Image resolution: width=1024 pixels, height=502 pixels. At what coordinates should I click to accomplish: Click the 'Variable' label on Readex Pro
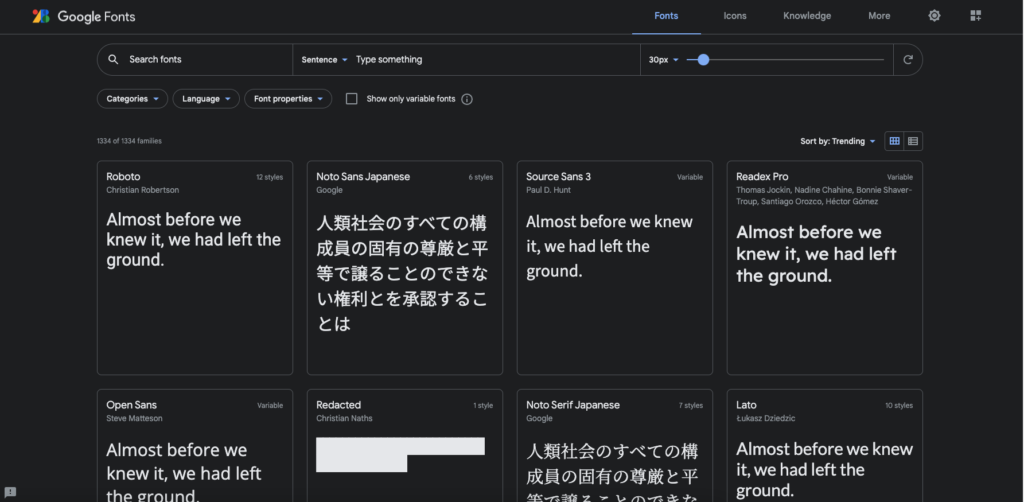pos(900,177)
